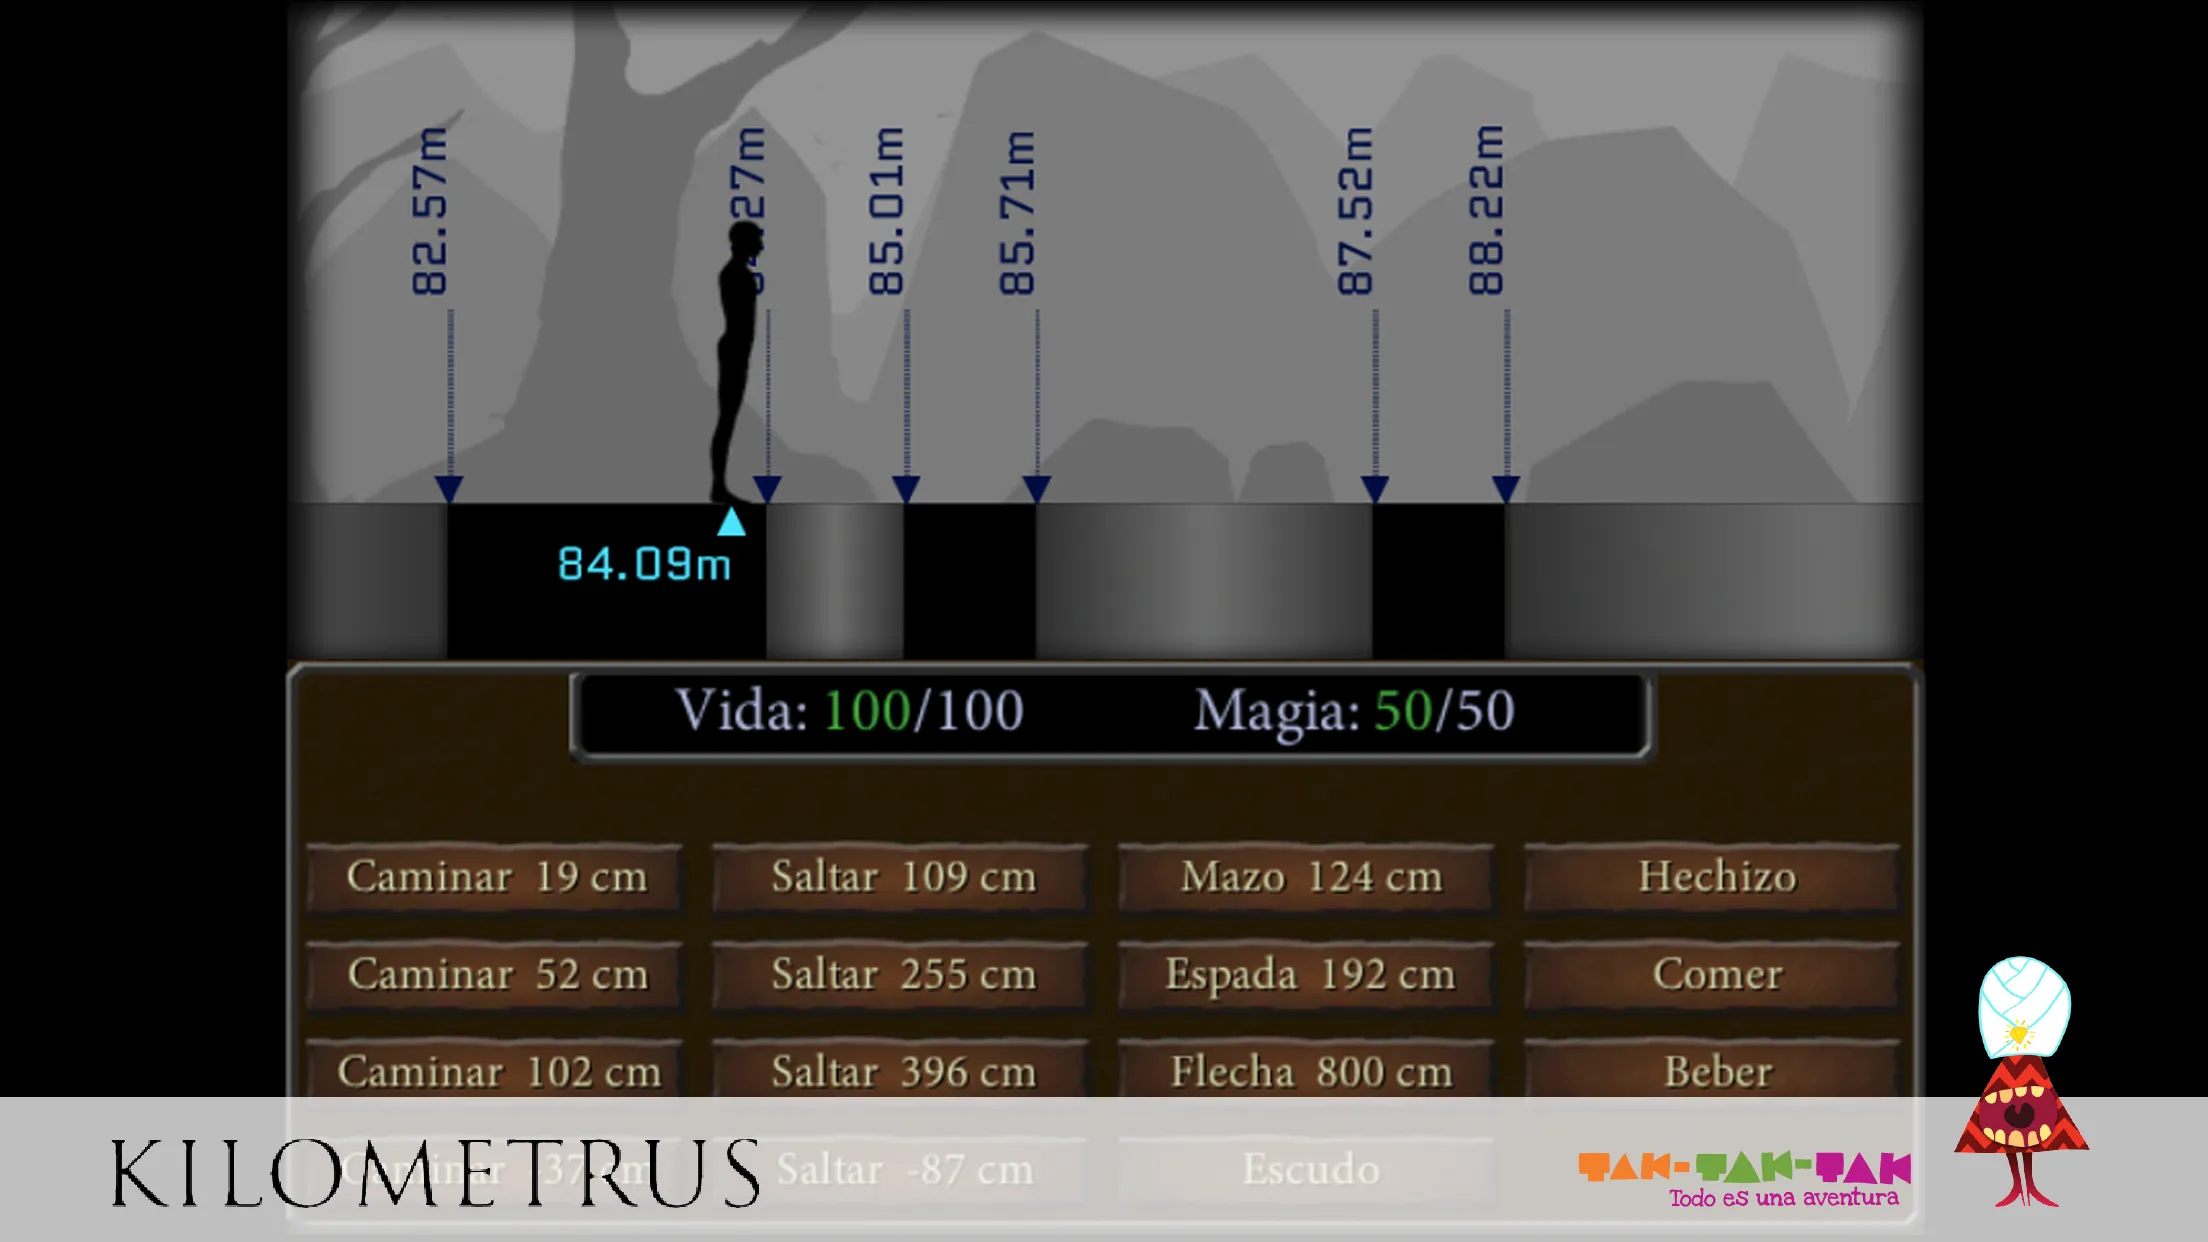Click the Caminar 52 cm walk button

click(499, 972)
